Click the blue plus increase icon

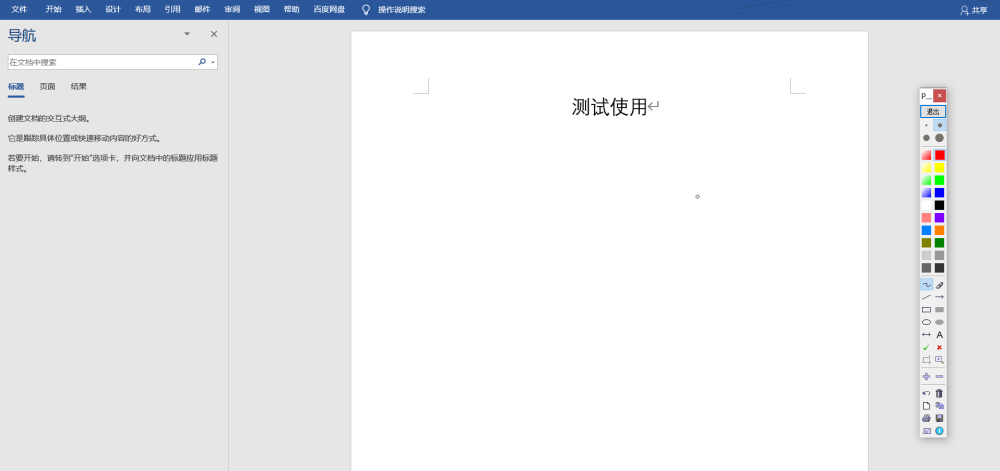pyautogui.click(x=926, y=377)
